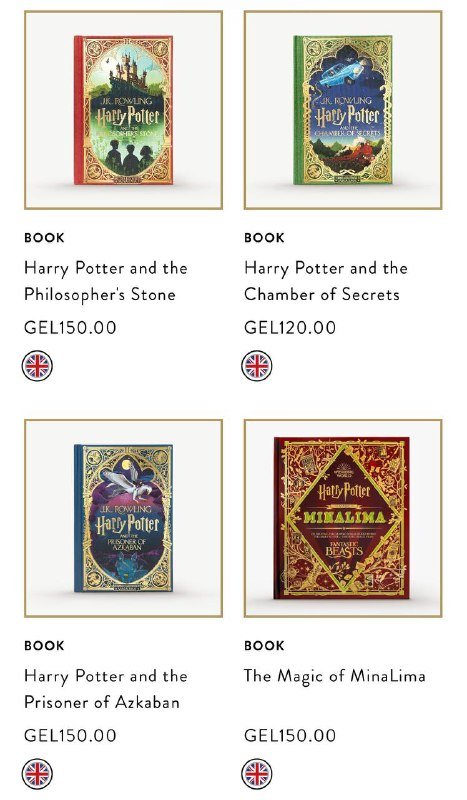Open The Magic of MinaLima title link
Screen dimensions: 467x800
point(334,677)
